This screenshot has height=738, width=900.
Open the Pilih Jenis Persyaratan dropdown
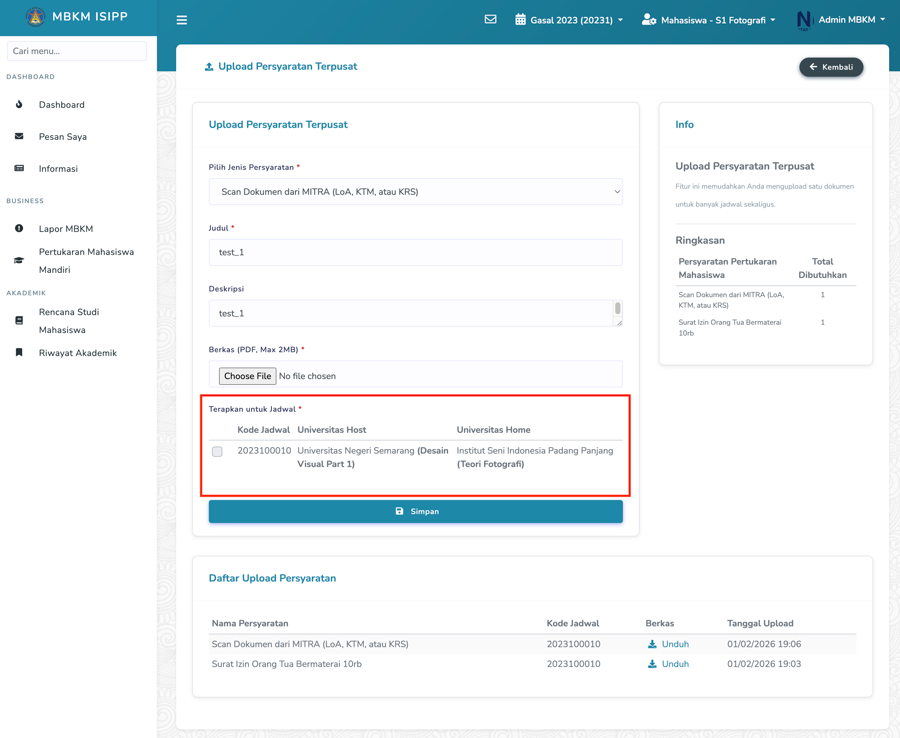pos(415,192)
